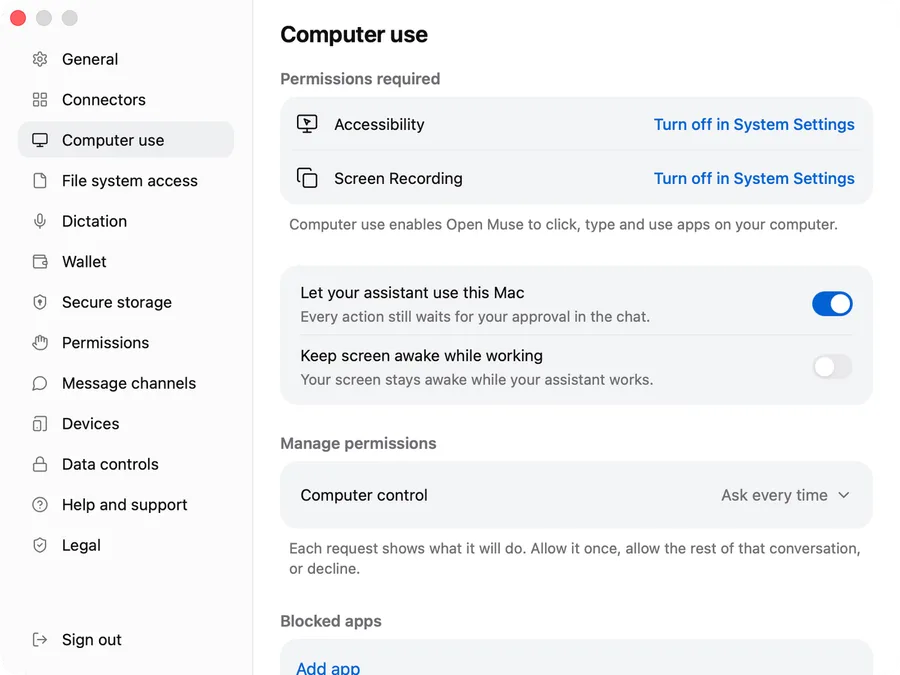This screenshot has width=900, height=675.
Task: Click the General gear icon
Action: tap(40, 59)
